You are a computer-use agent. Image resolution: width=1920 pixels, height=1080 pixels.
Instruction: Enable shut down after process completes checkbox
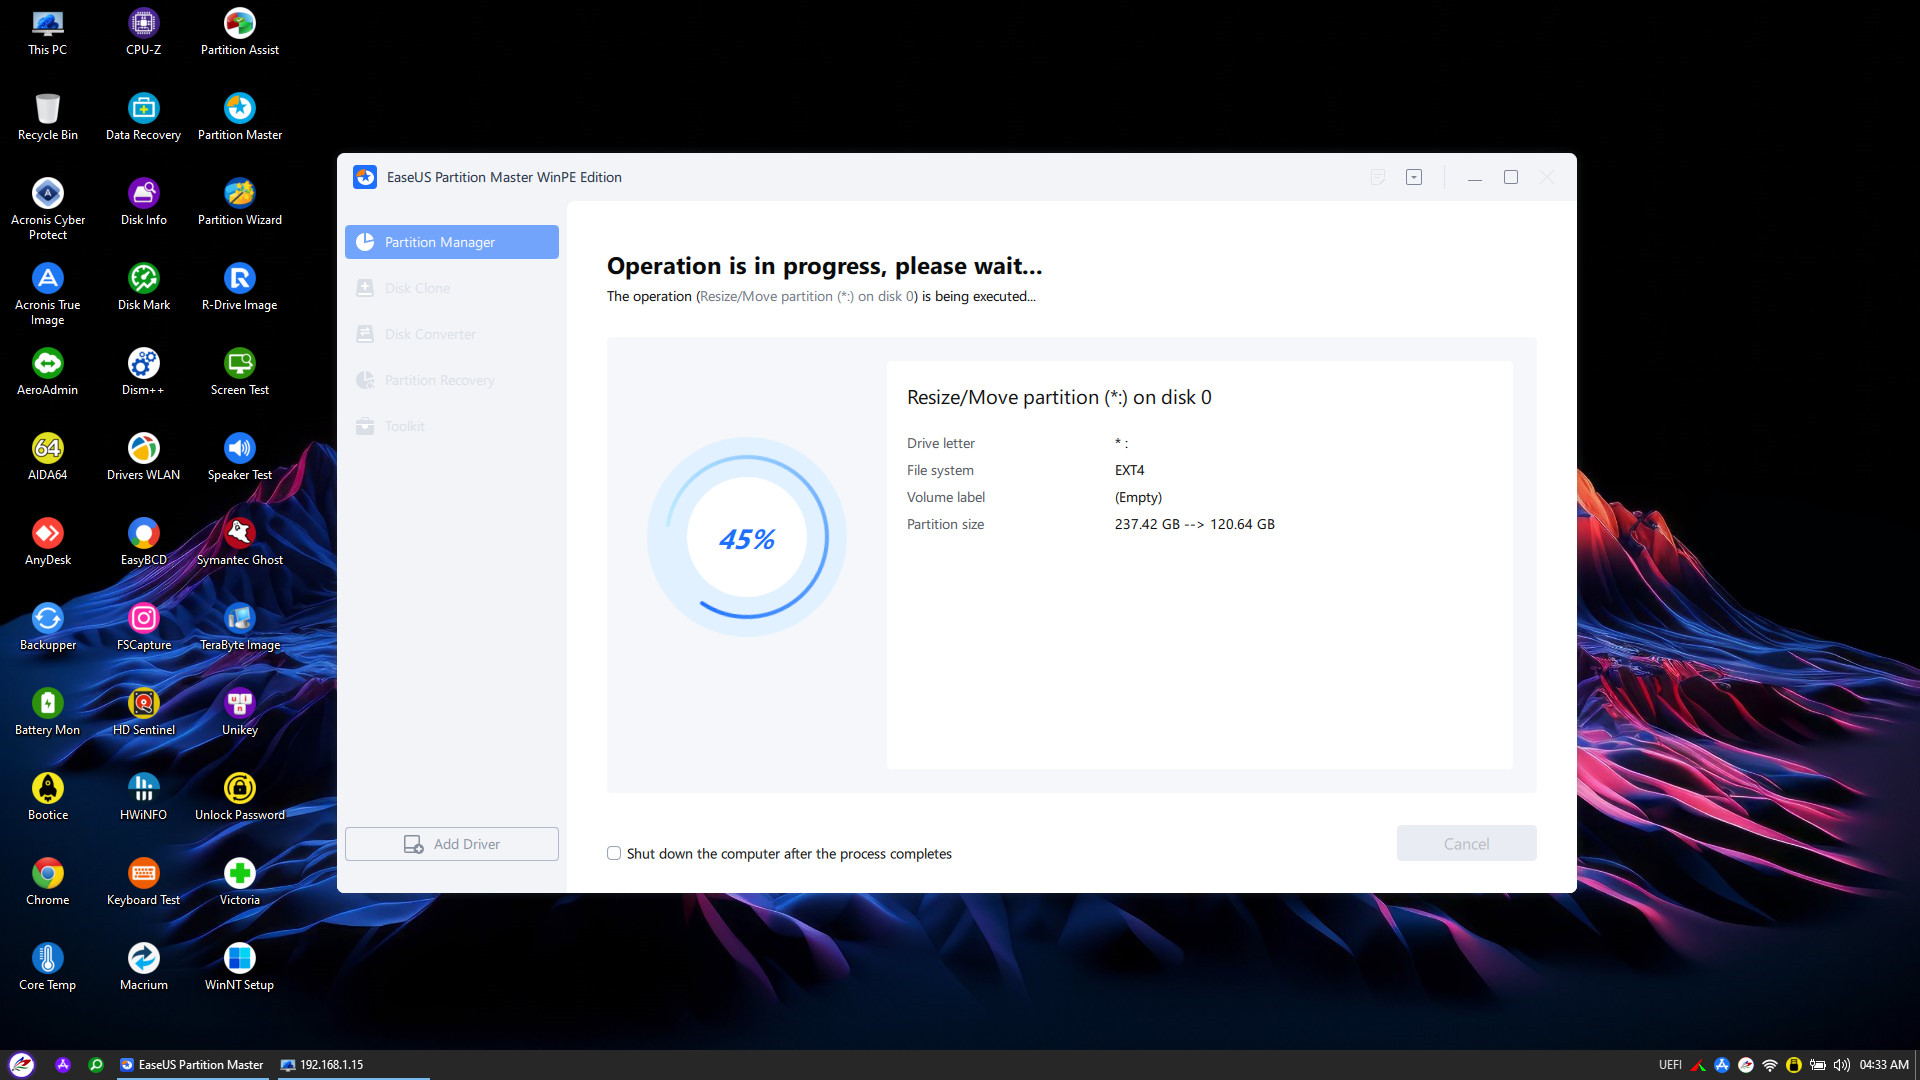click(614, 853)
